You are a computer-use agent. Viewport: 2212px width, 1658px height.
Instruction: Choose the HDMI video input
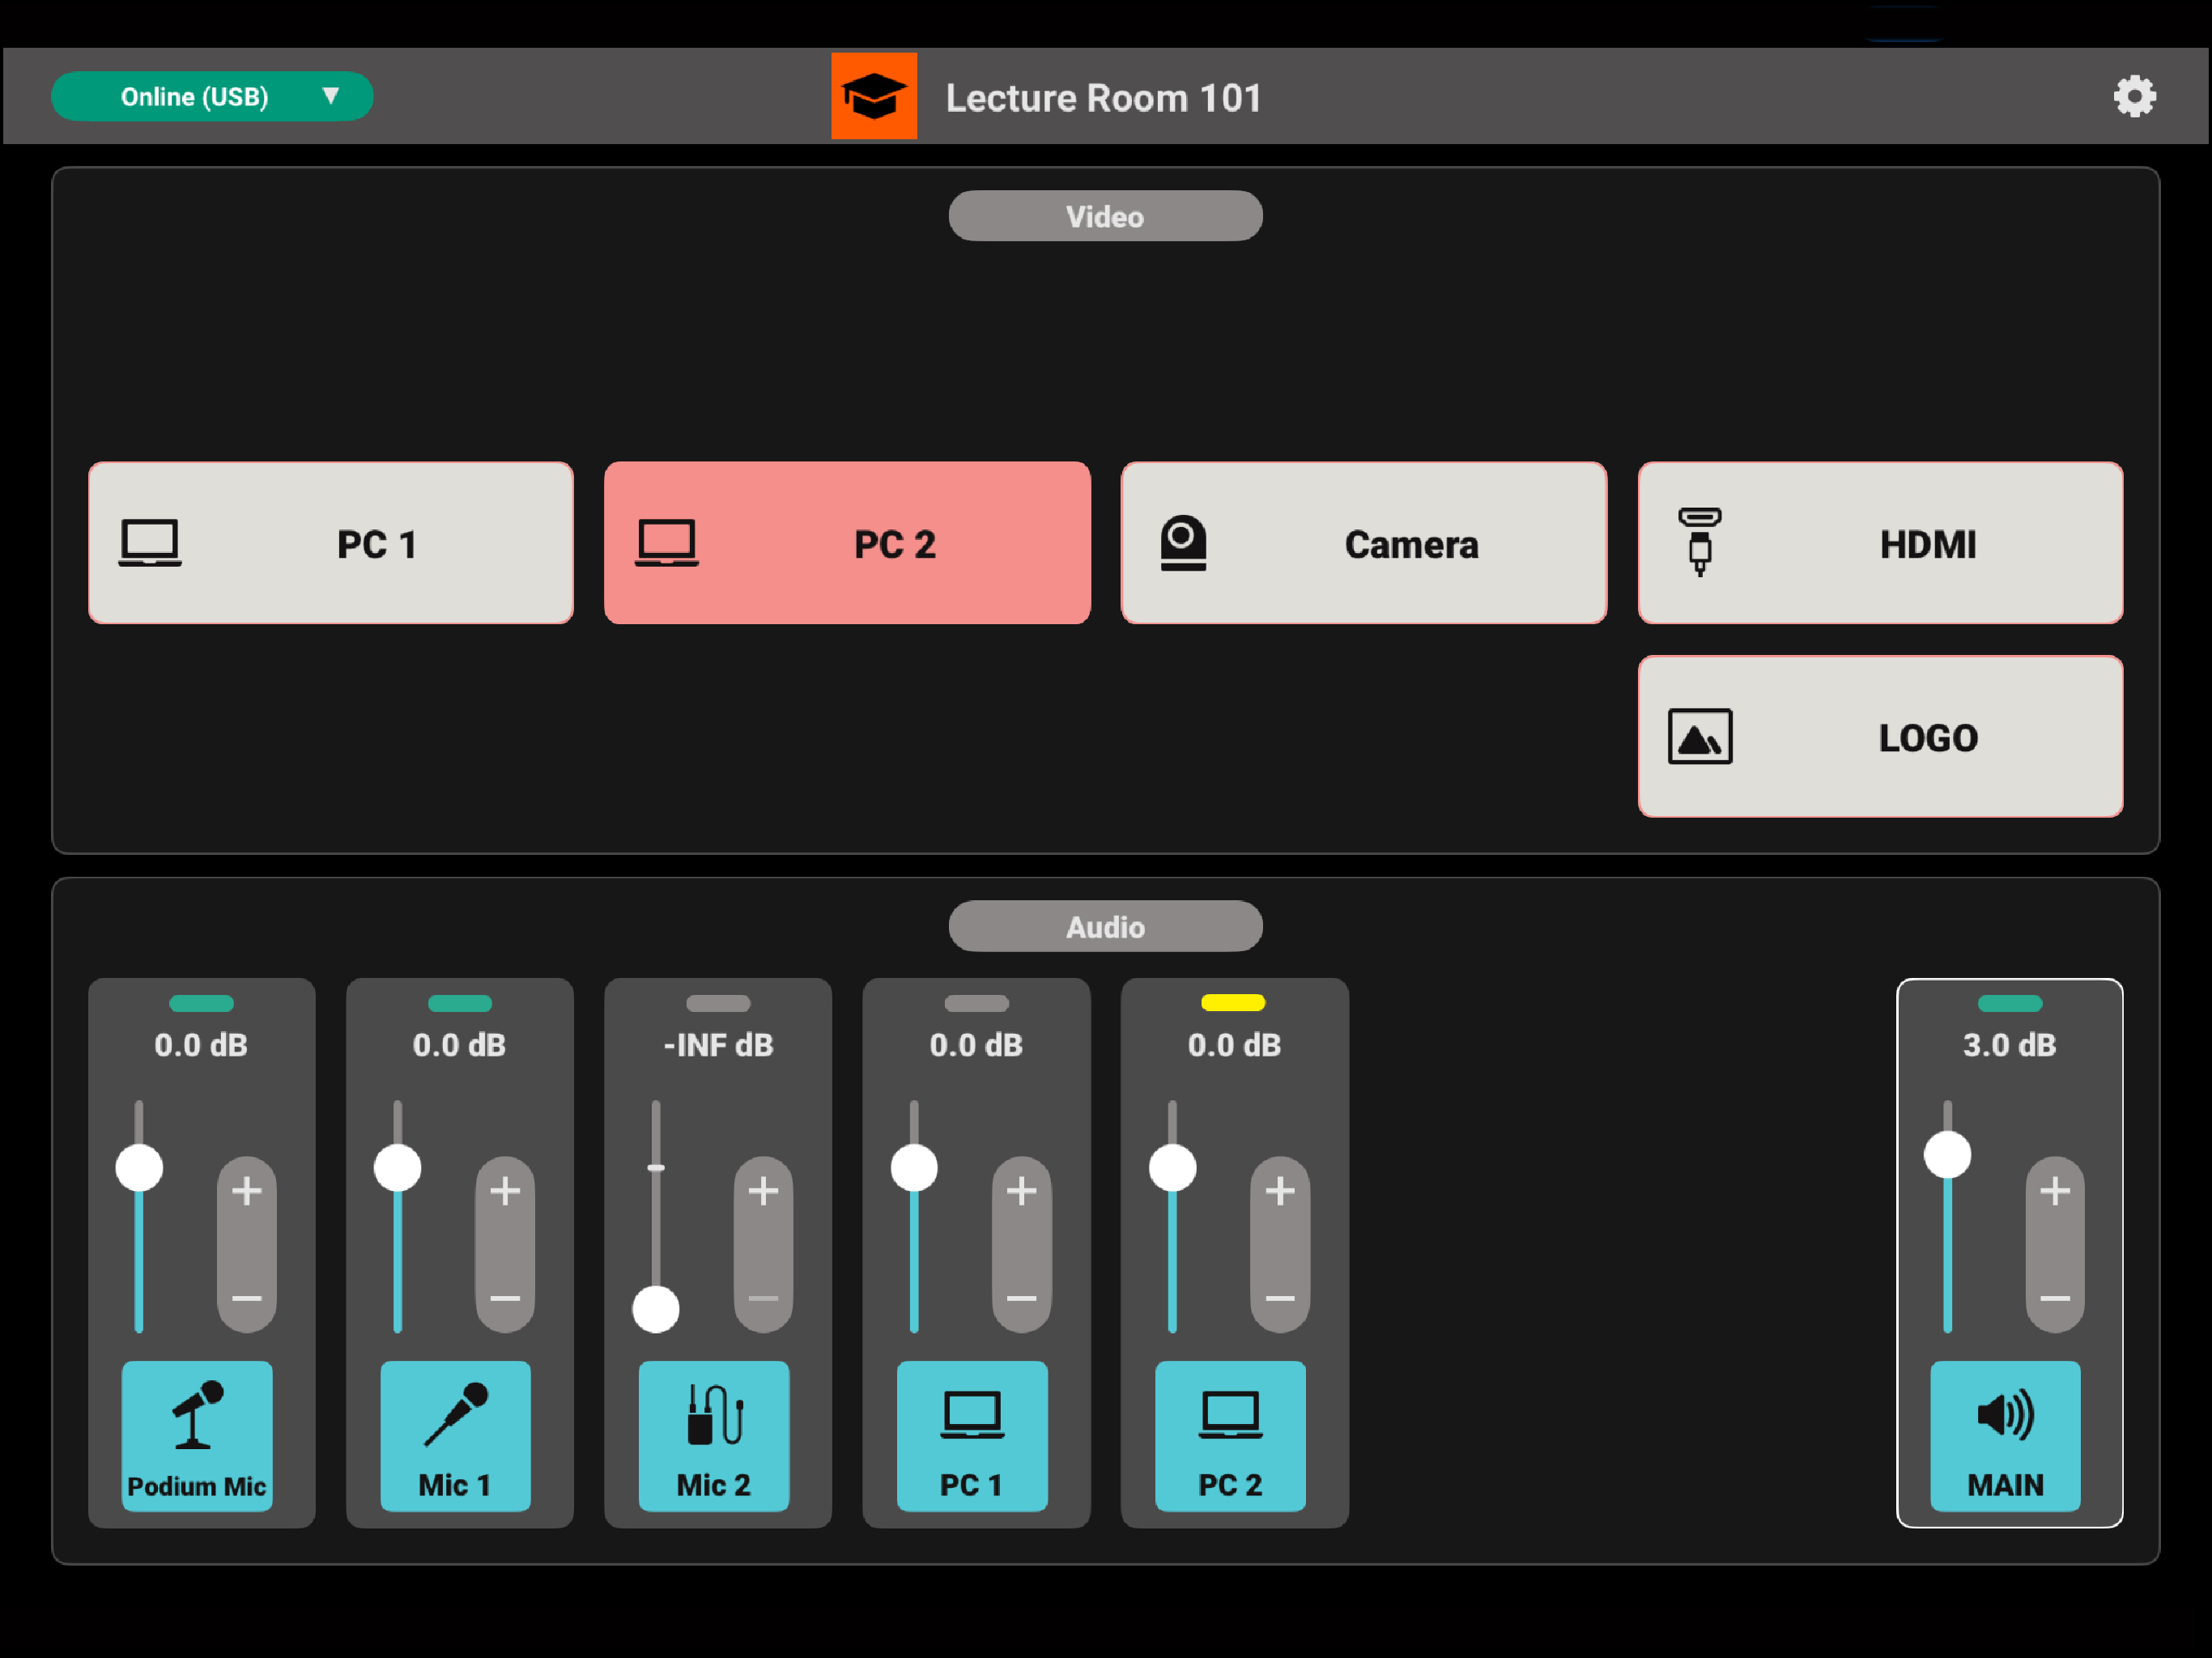[x=1880, y=543]
